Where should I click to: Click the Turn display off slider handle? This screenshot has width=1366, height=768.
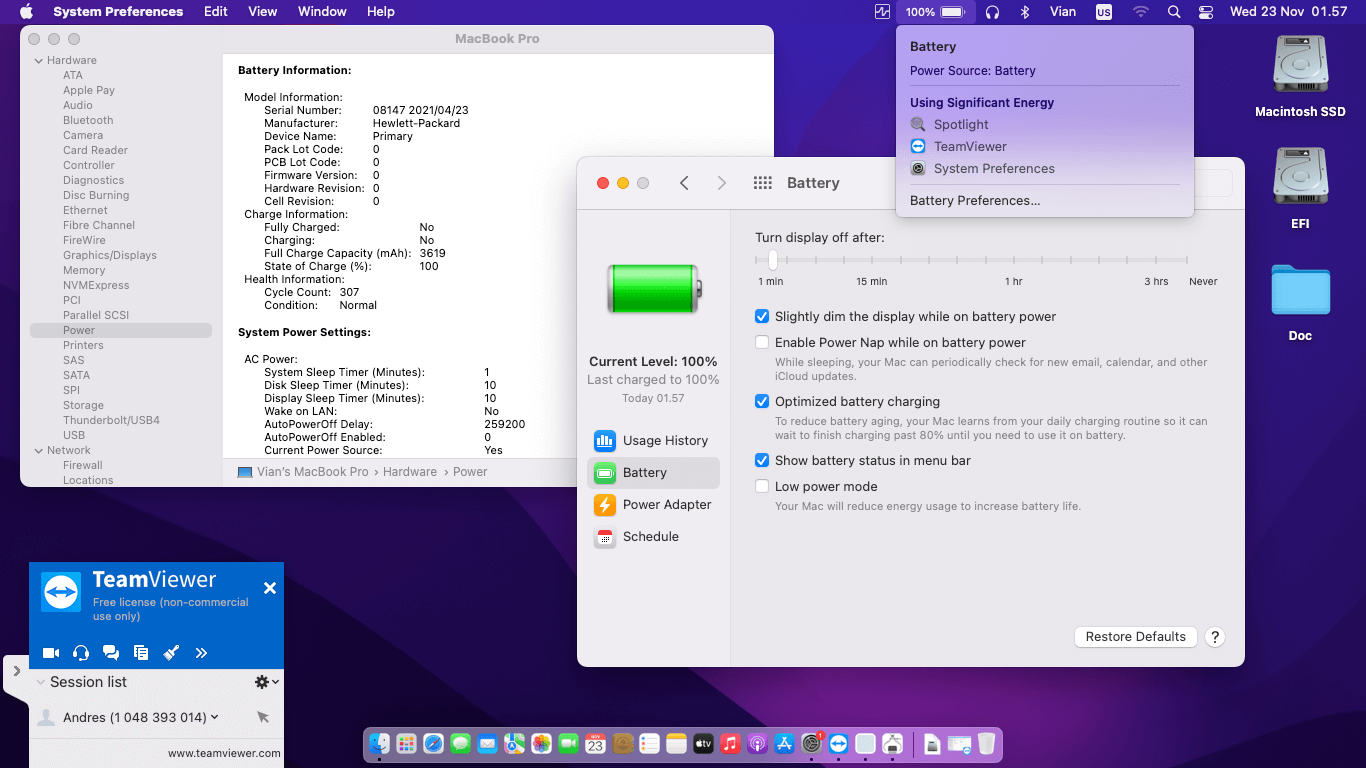click(x=773, y=260)
